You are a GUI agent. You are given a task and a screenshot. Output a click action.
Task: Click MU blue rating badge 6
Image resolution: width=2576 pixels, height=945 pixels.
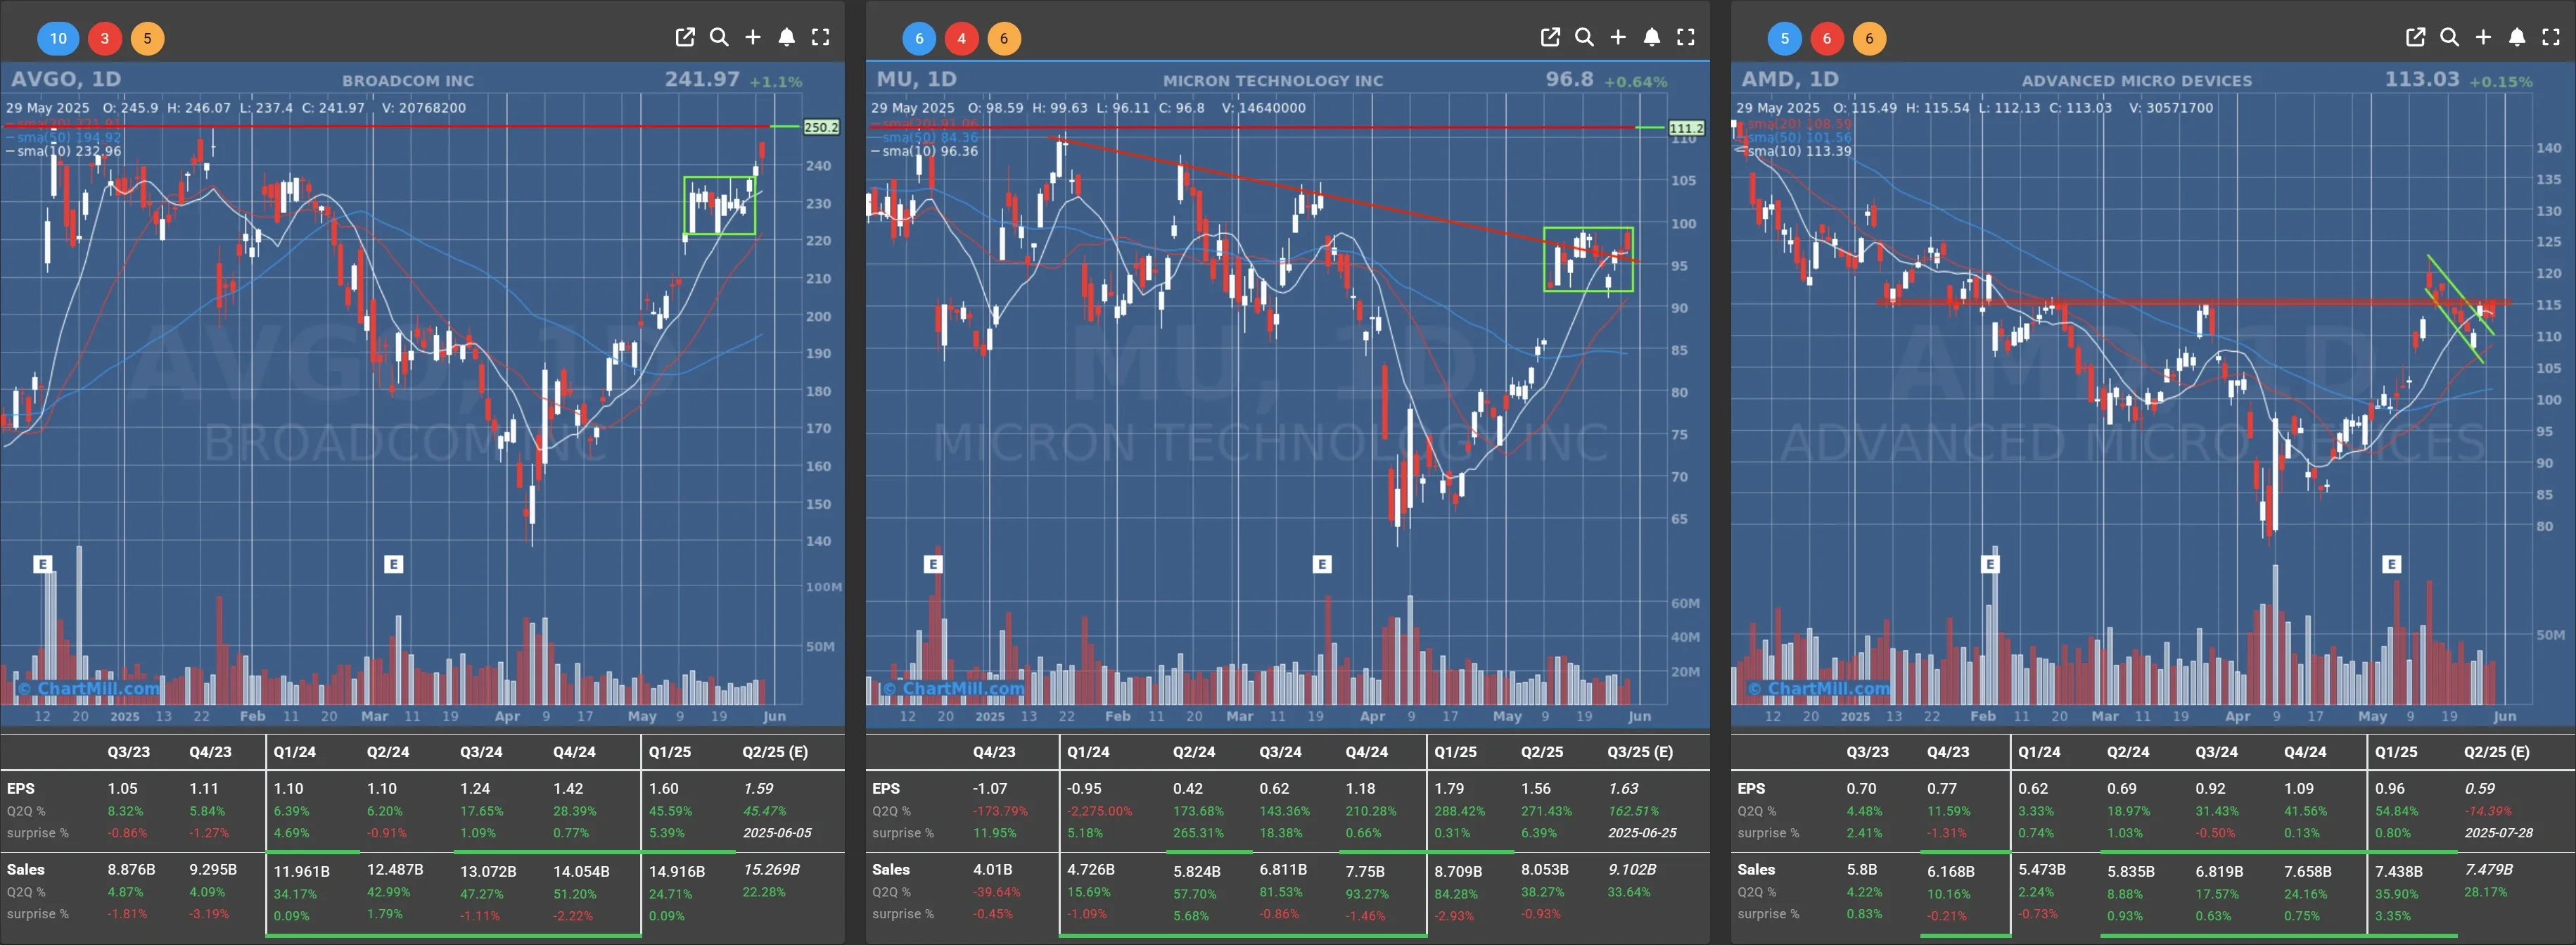(919, 38)
